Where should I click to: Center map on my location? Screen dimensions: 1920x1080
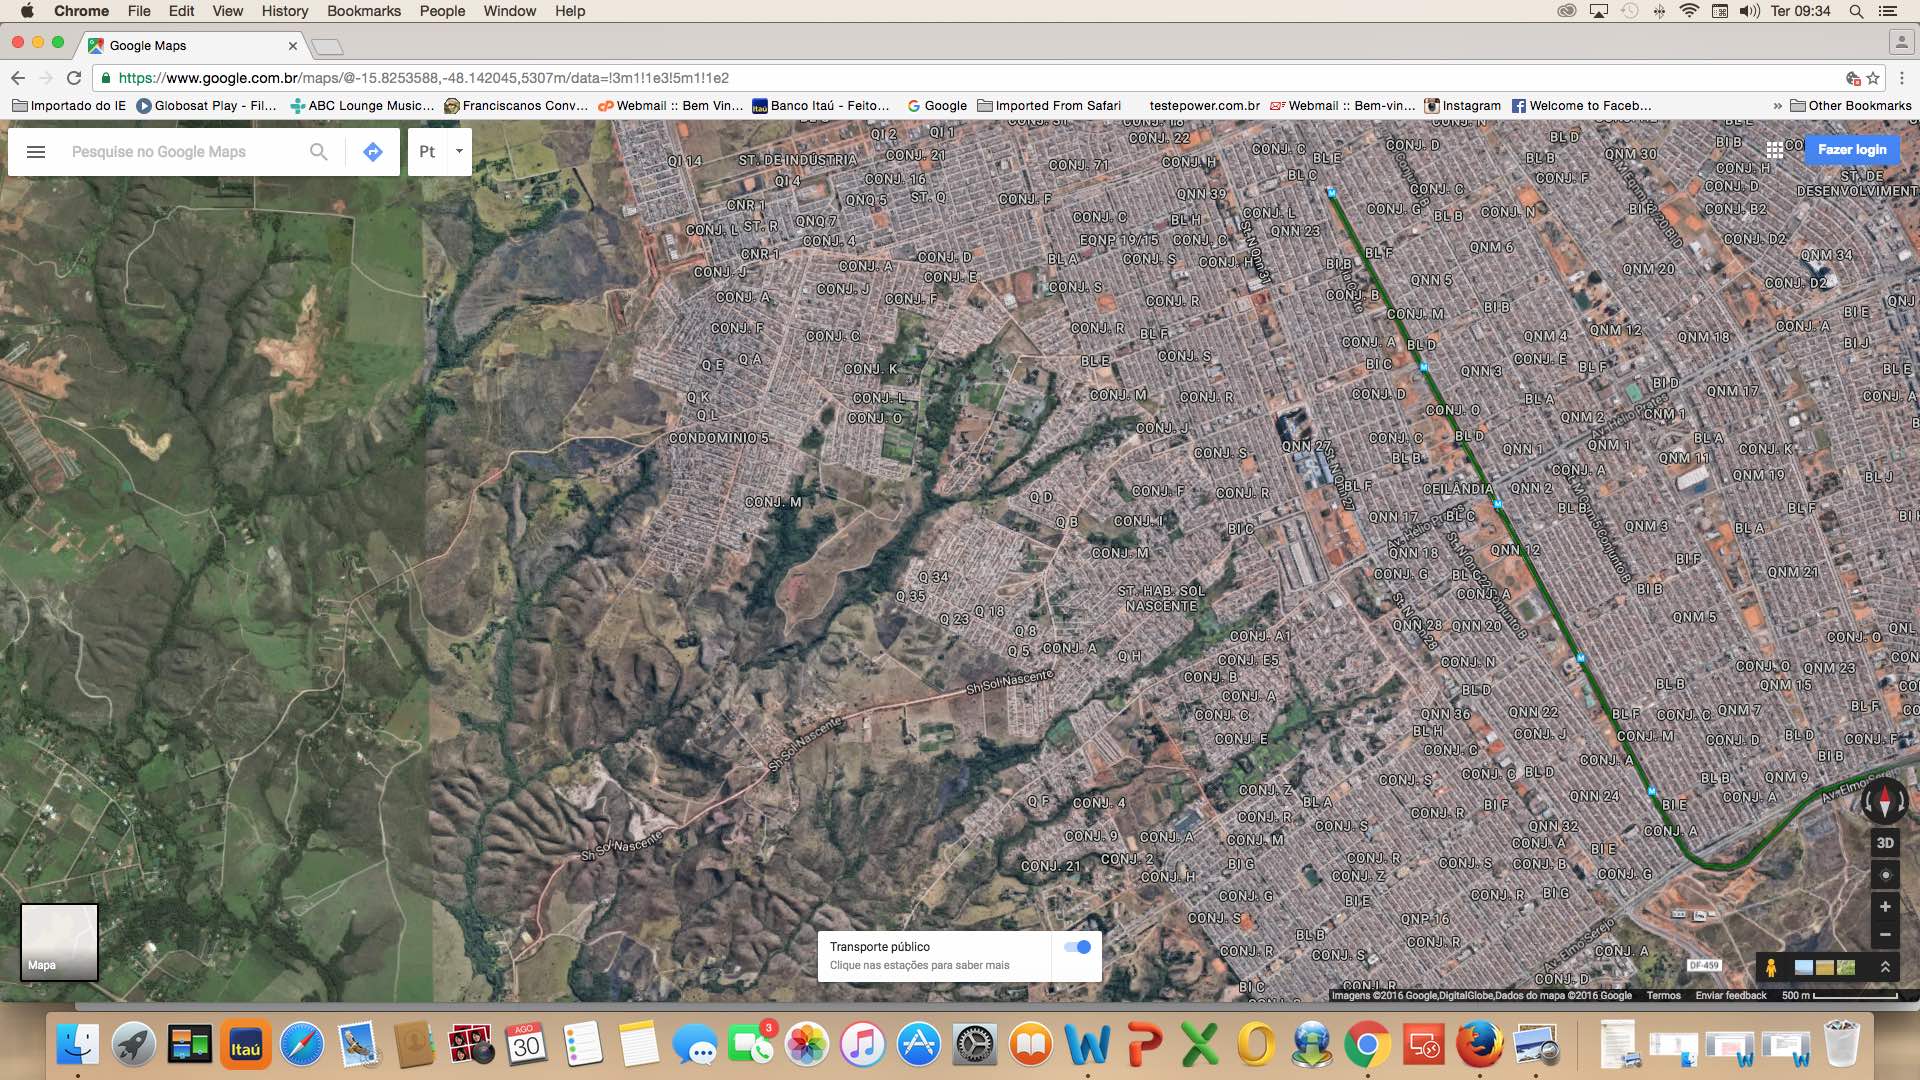[1885, 875]
